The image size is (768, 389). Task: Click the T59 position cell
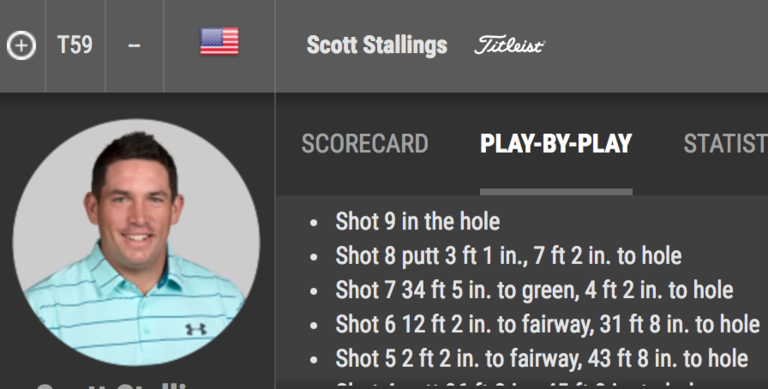point(75,45)
